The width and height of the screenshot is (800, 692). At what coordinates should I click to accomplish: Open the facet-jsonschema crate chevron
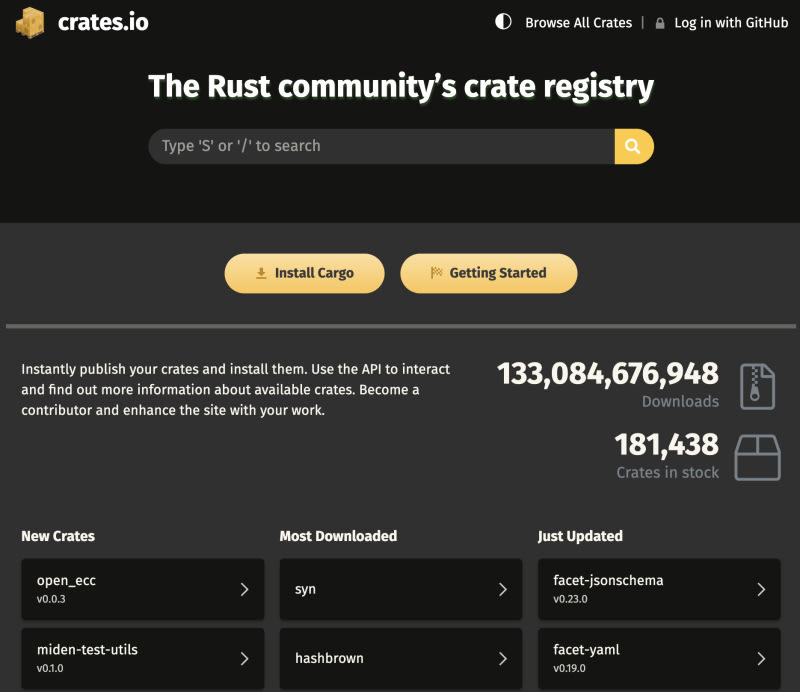760,589
